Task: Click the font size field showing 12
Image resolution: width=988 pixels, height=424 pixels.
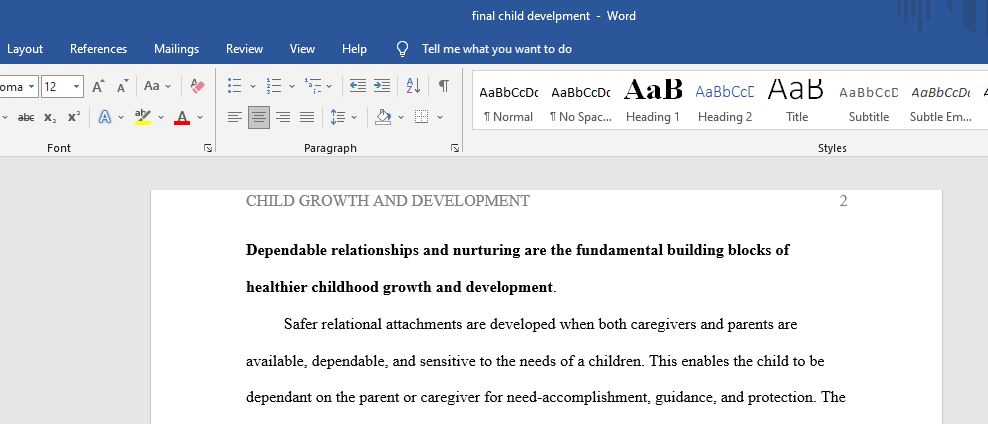Action: coord(56,87)
